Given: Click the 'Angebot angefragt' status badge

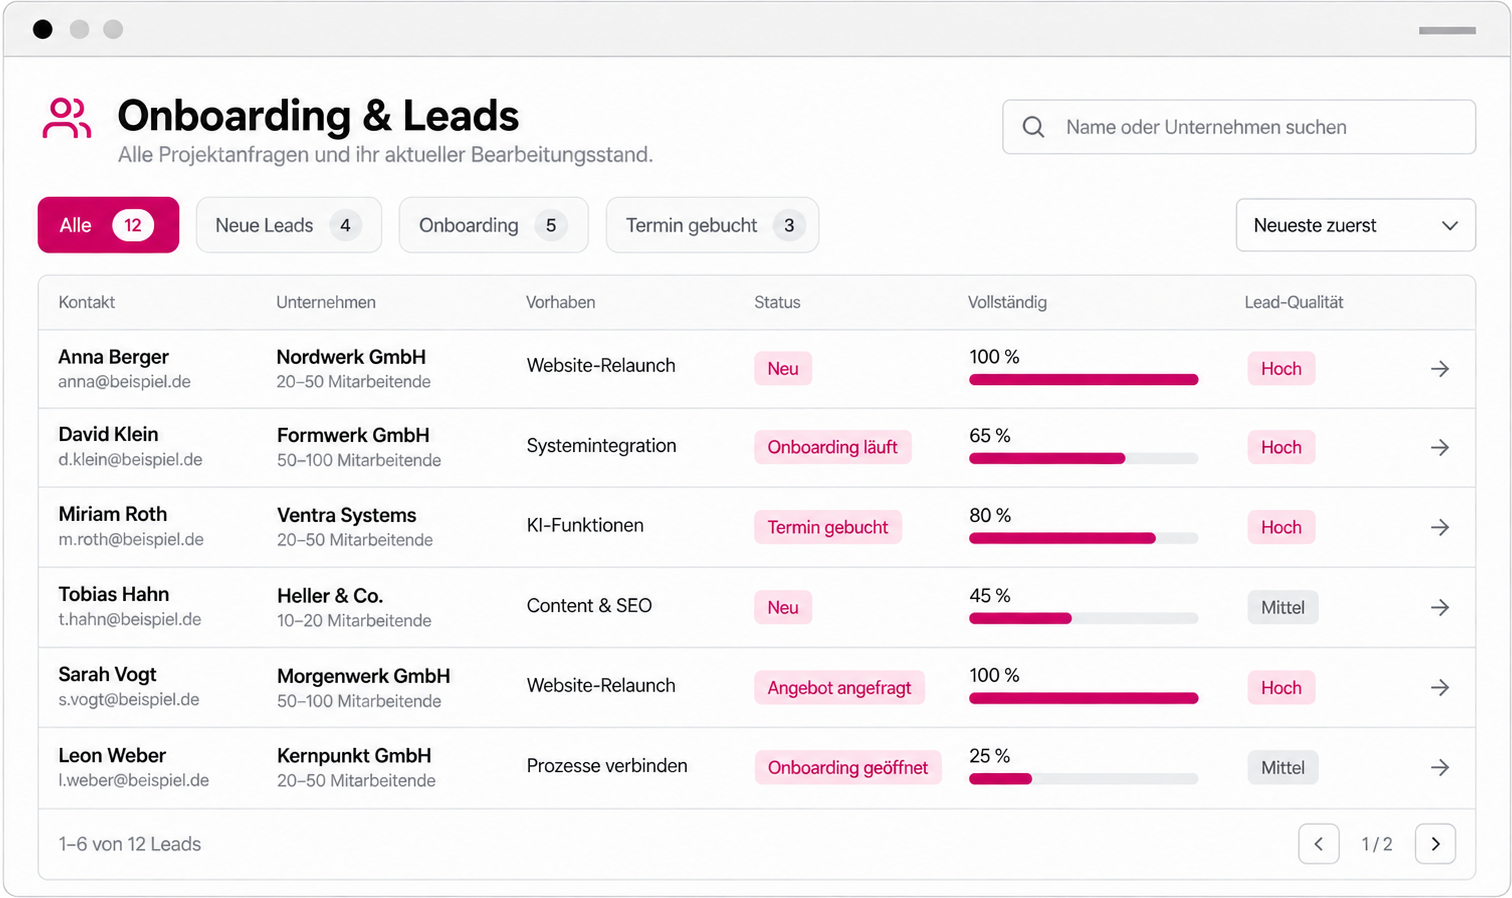Looking at the screenshot, I should (x=839, y=687).
